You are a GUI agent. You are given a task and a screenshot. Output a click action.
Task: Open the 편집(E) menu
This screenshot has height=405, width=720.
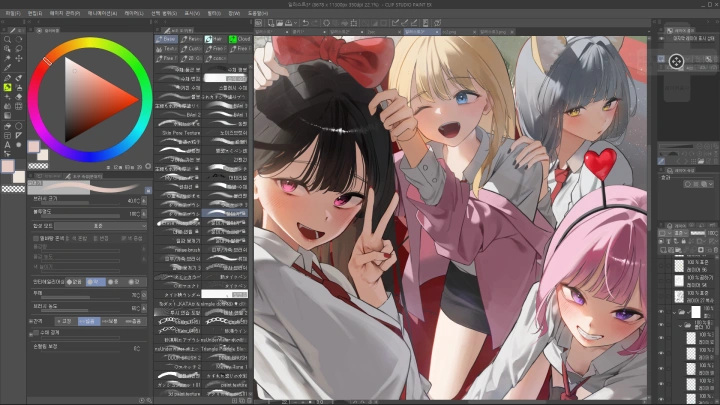tap(35, 13)
